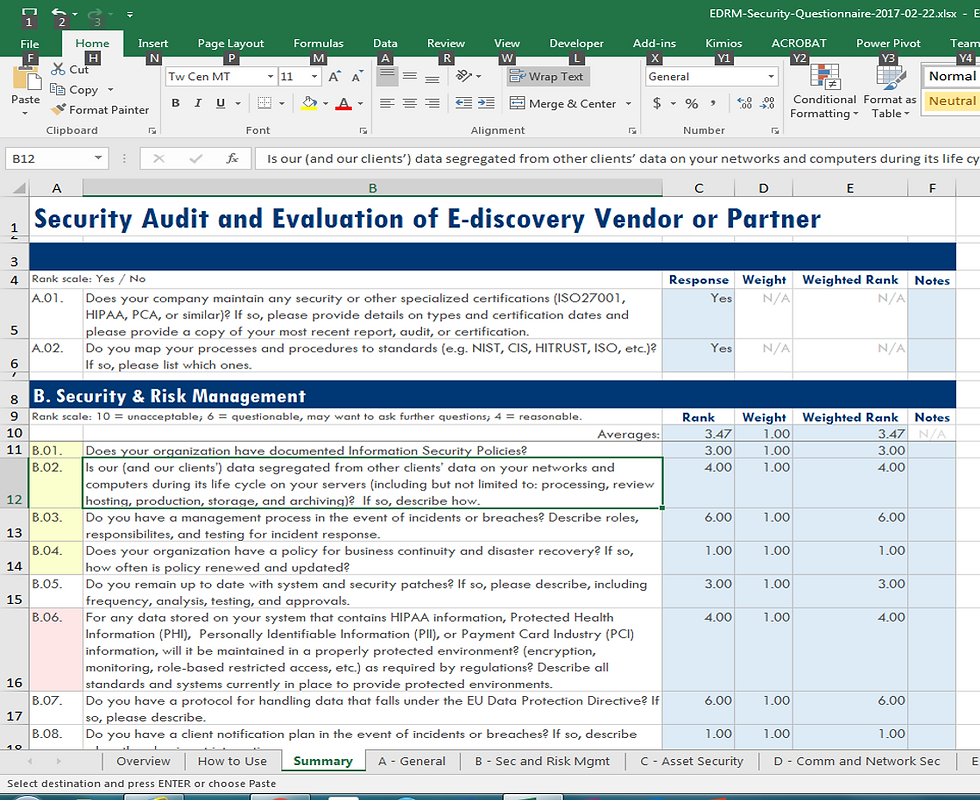Open the B - Sec and Risk Mgmt sheet
This screenshot has width=980, height=800.
[x=542, y=761]
